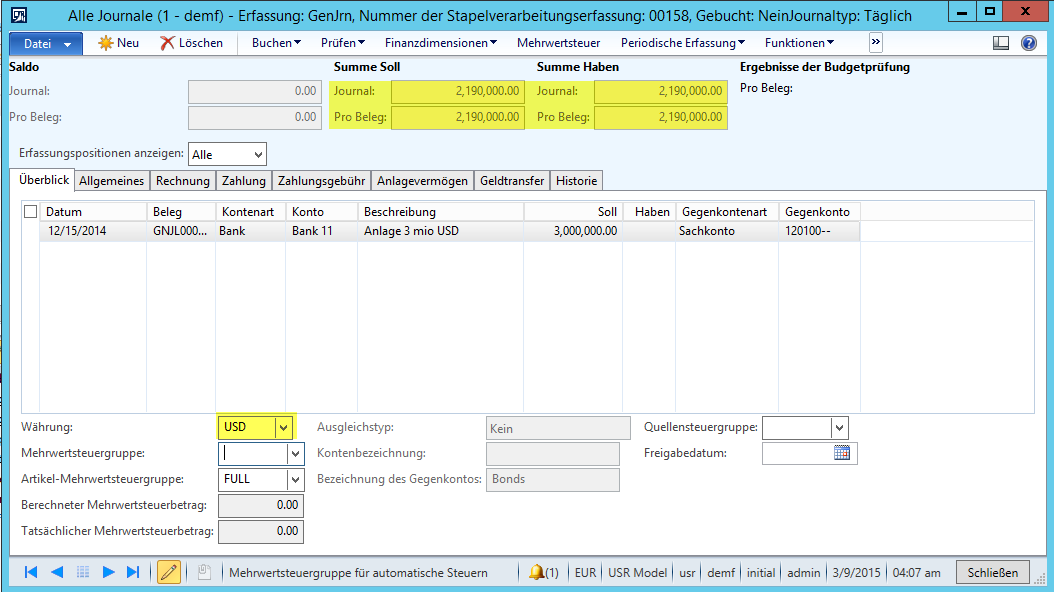Open the Finanzdimensionen menu
Image resolution: width=1054 pixels, height=592 pixels.
440,43
